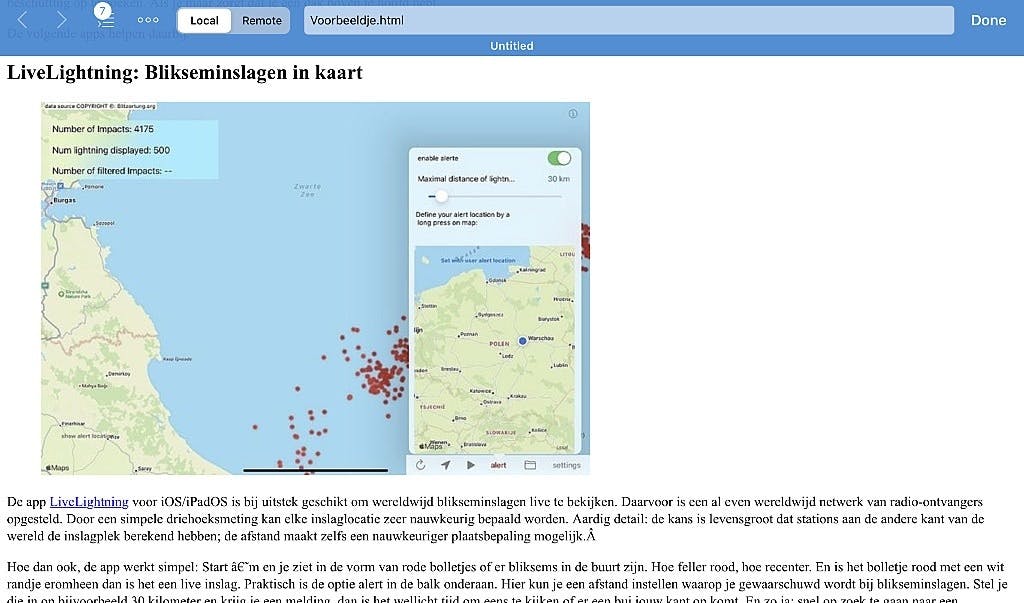Click the 'Number of Impacts: 4175' text

point(103,129)
